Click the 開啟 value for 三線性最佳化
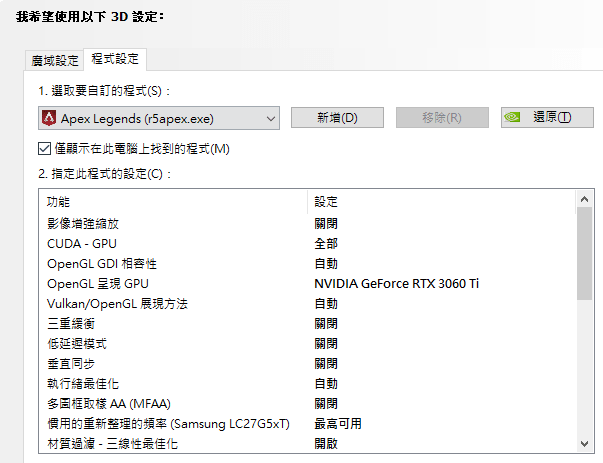Image resolution: width=603 pixels, height=463 pixels. 326,443
